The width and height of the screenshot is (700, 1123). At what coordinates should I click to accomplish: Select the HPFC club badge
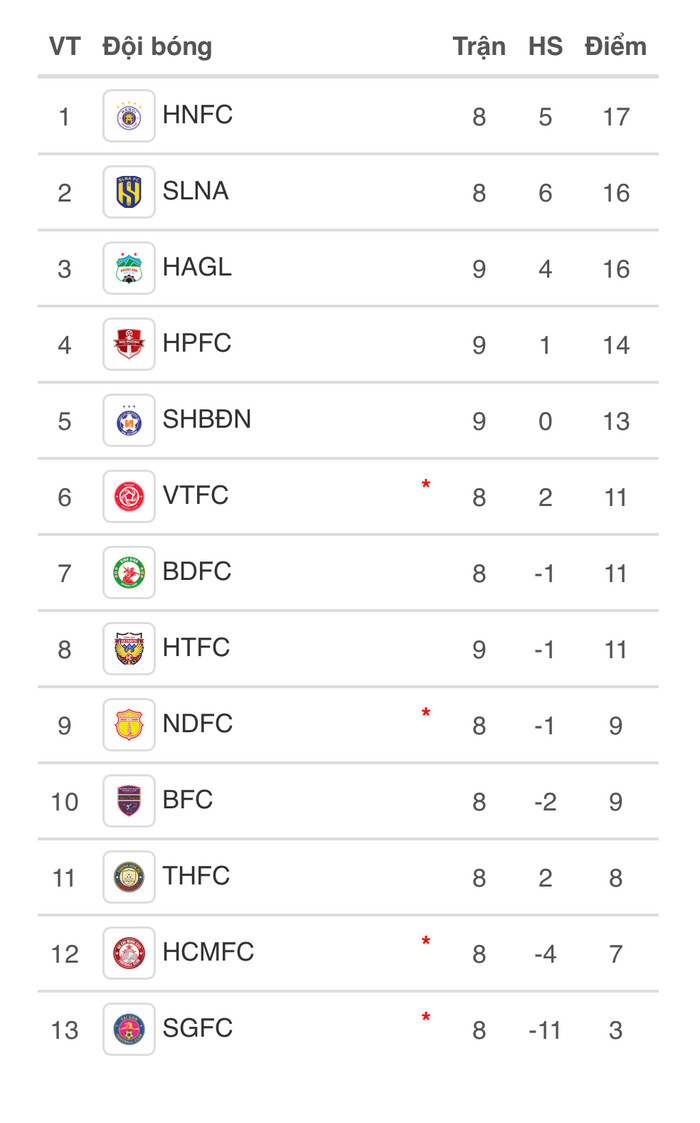[129, 344]
